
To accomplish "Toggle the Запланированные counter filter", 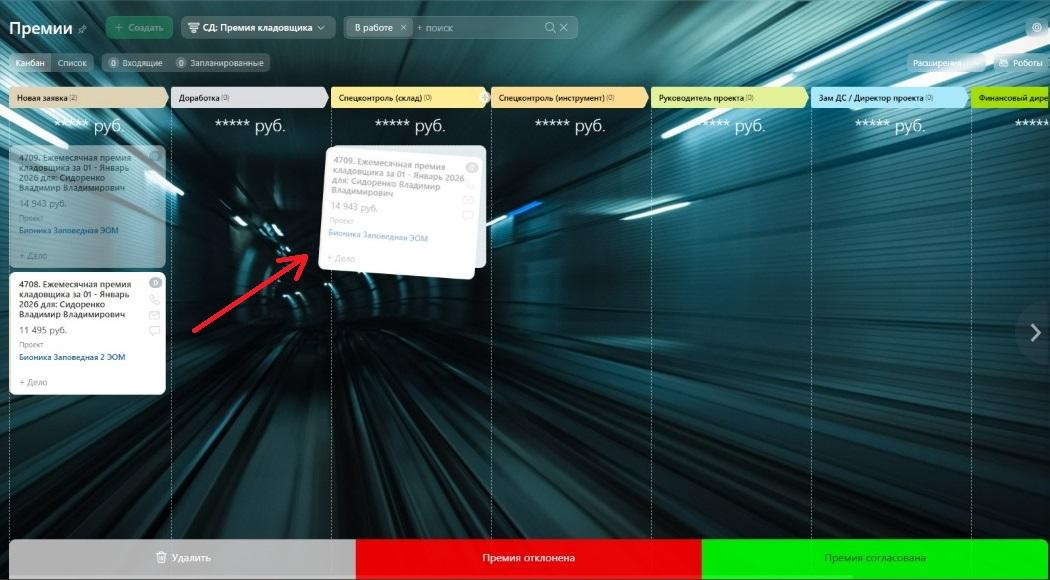I will pos(221,63).
